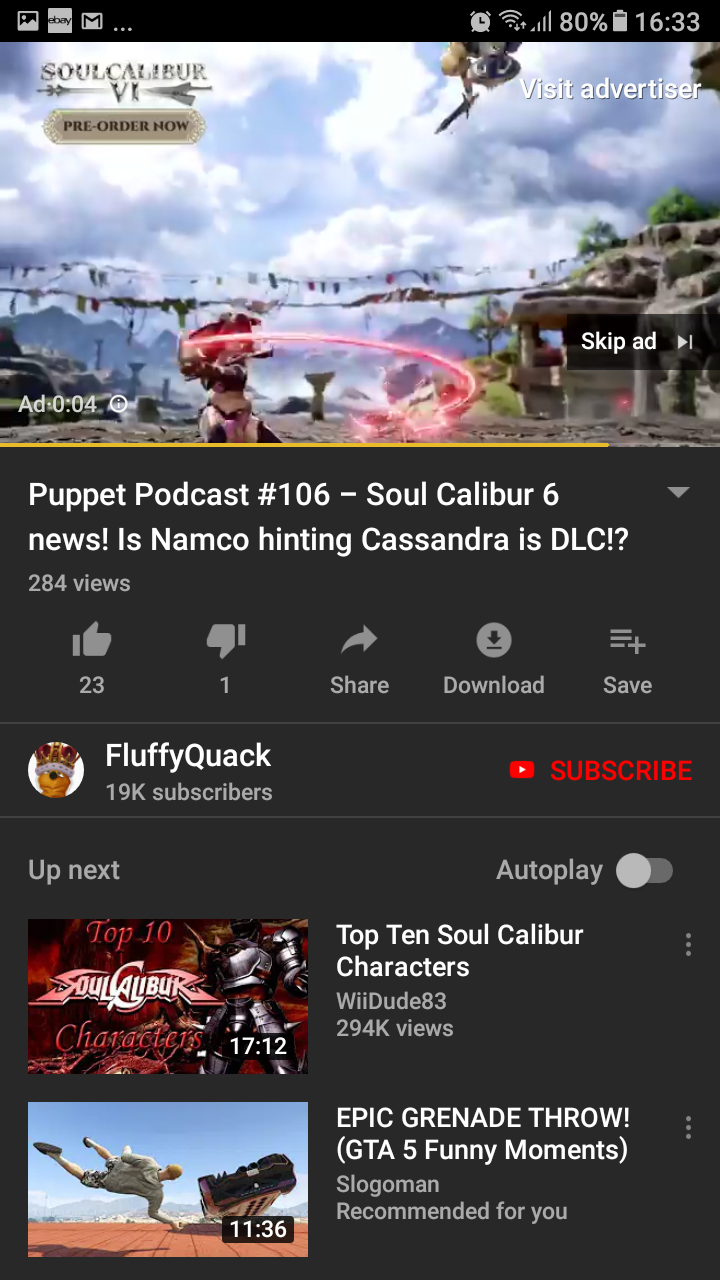Image resolution: width=720 pixels, height=1280 pixels.
Task: Tap the thumbs down dislike icon
Action: tap(226, 641)
